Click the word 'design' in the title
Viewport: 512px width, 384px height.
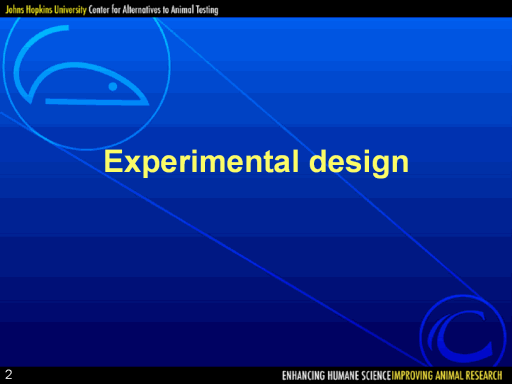click(359, 162)
